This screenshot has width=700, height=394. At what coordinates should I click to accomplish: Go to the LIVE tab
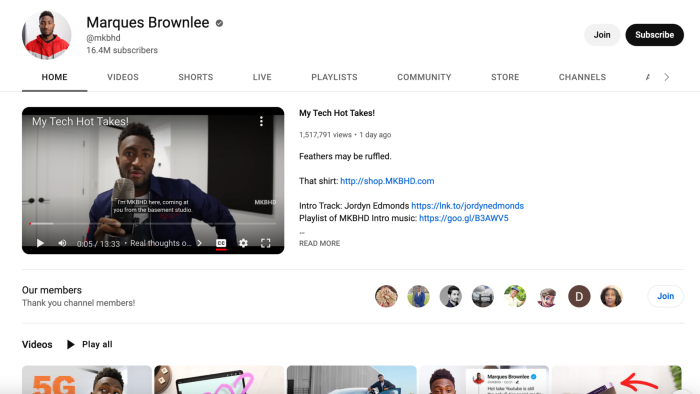(262, 77)
